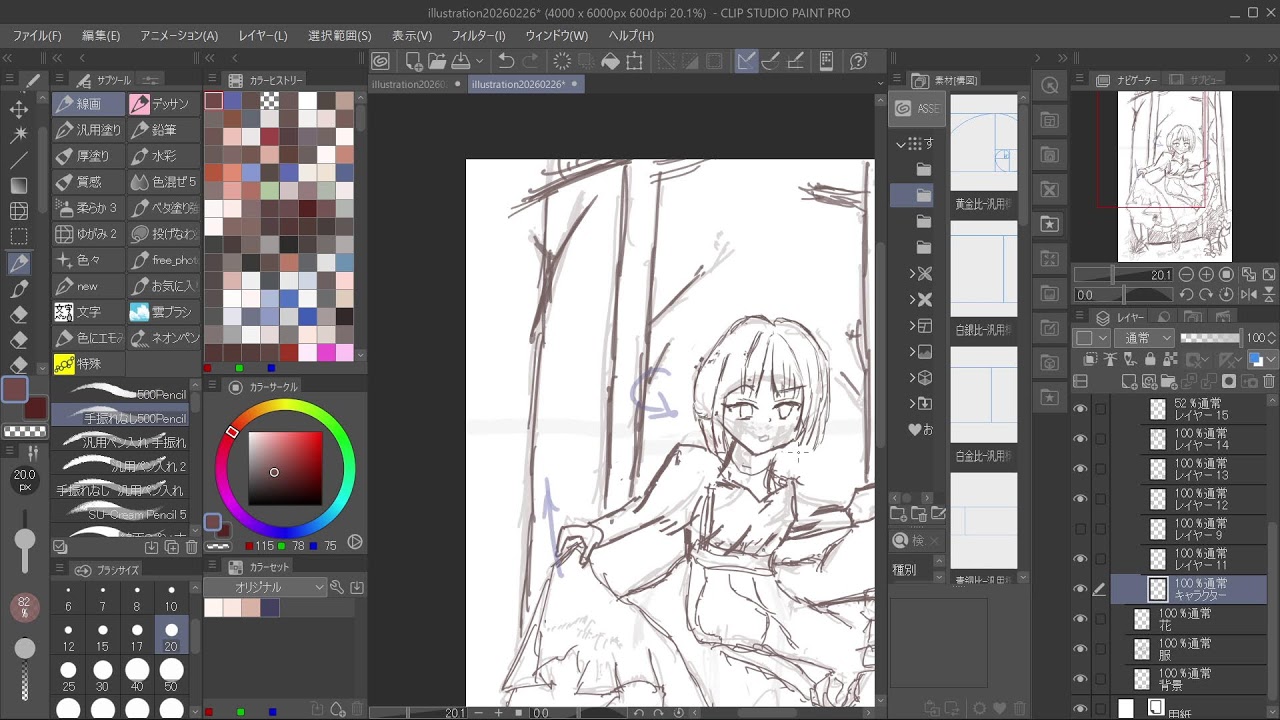Select the キャラクター layer row
1280x720 pixels.
tap(1190, 589)
